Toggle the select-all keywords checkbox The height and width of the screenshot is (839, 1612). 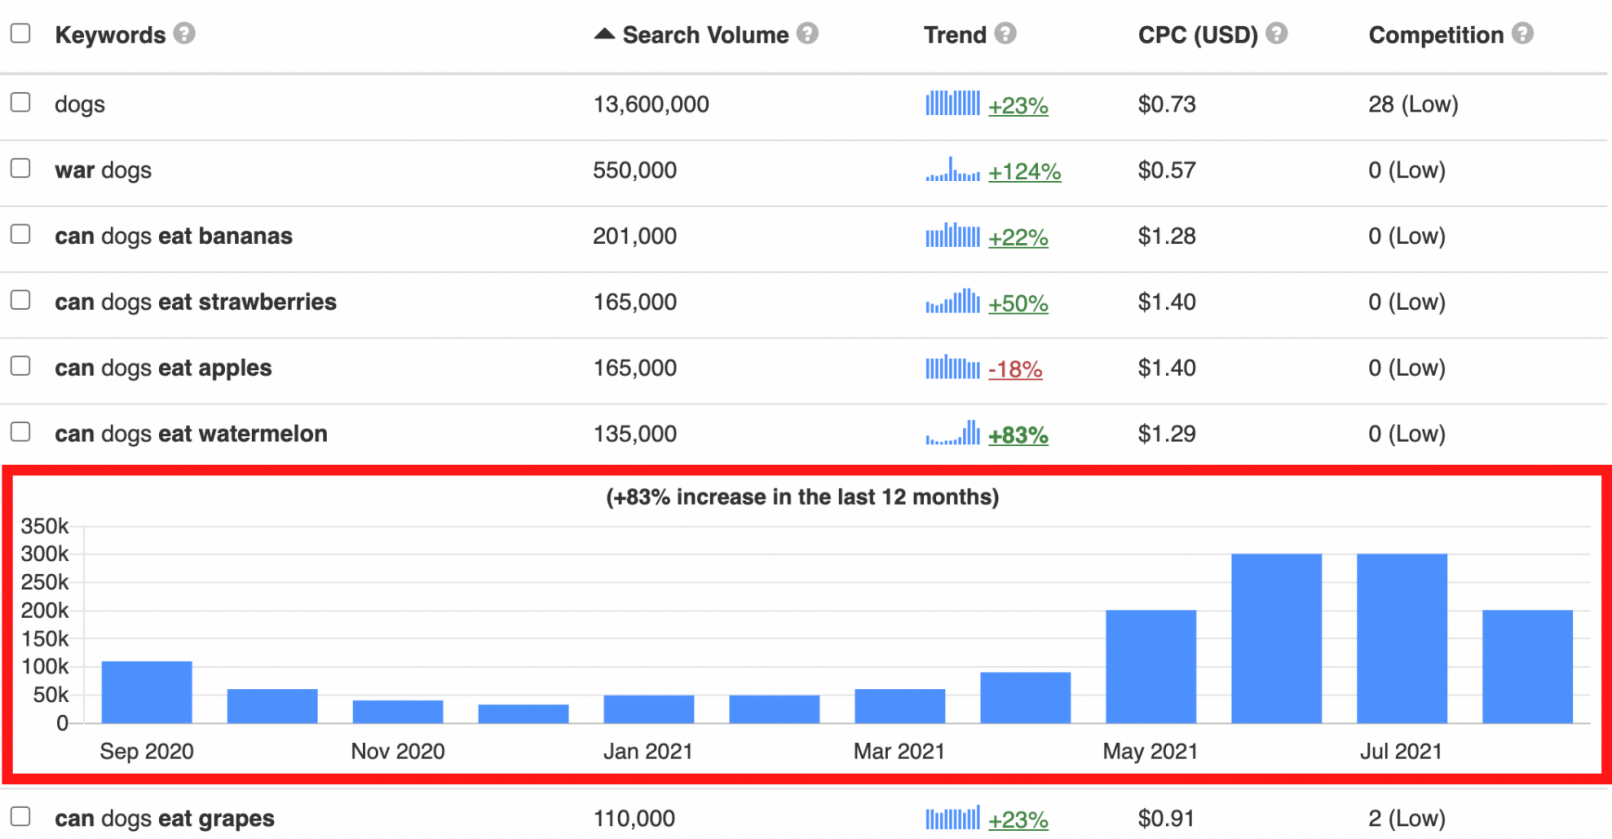[x=20, y=34]
